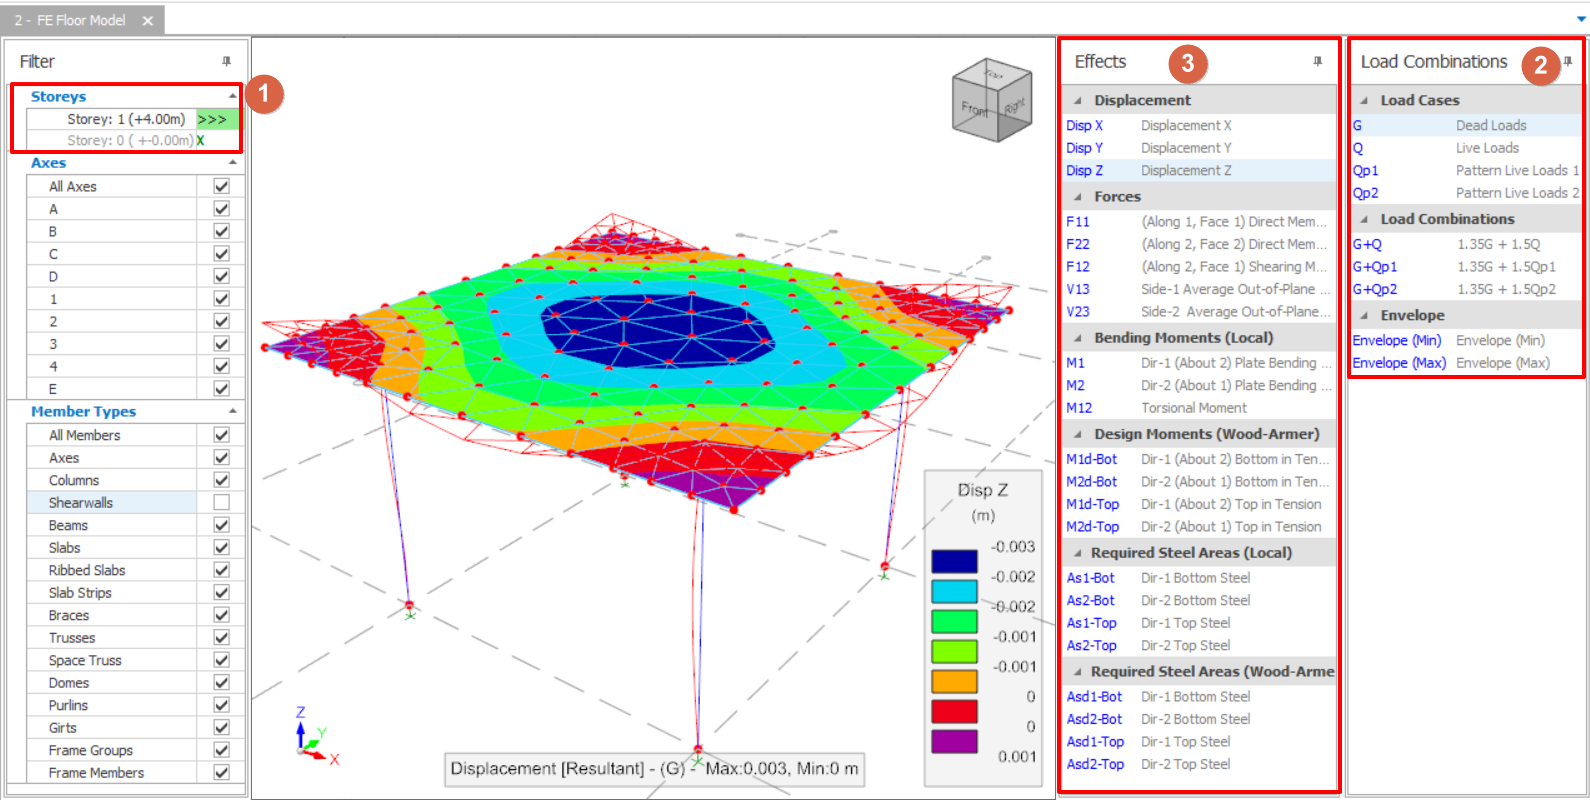The image size is (1590, 800).
Task: Close the FE Floor Model tab
Action: point(148,21)
